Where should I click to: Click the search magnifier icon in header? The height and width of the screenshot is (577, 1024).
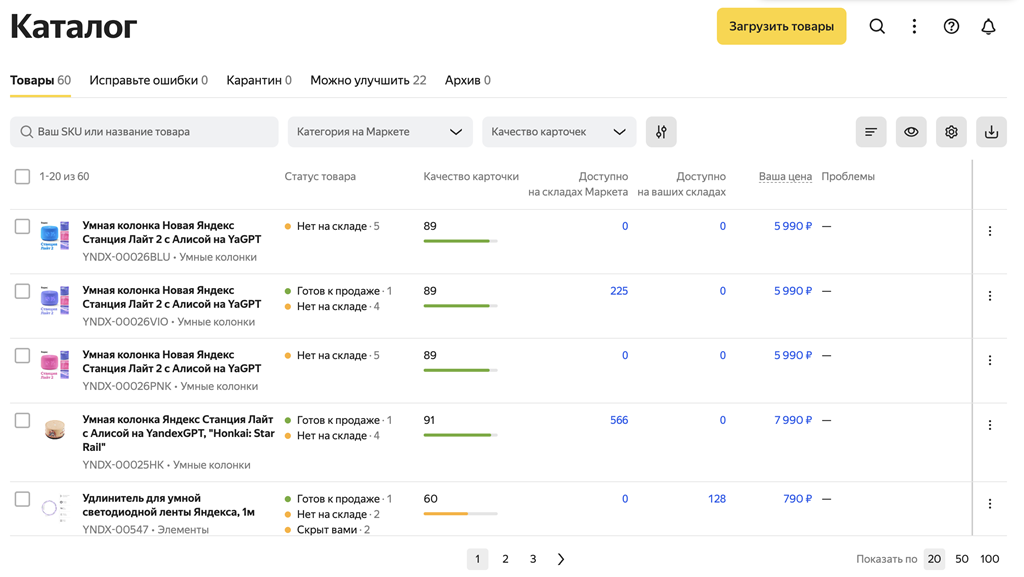click(876, 27)
